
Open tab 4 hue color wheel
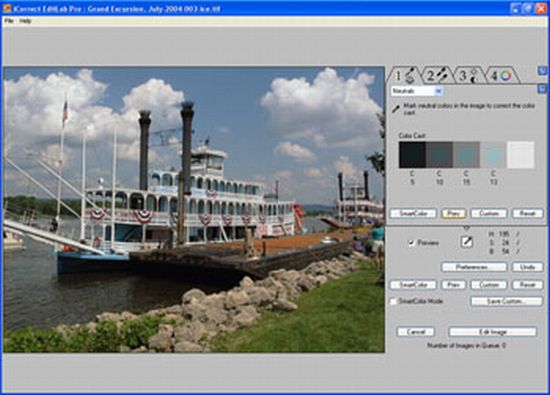point(502,75)
